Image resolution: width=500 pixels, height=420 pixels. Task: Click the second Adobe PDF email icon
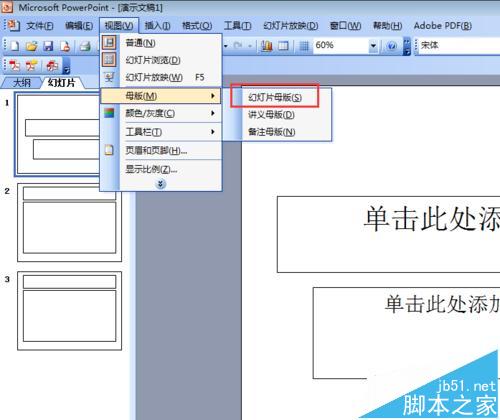click(31, 65)
